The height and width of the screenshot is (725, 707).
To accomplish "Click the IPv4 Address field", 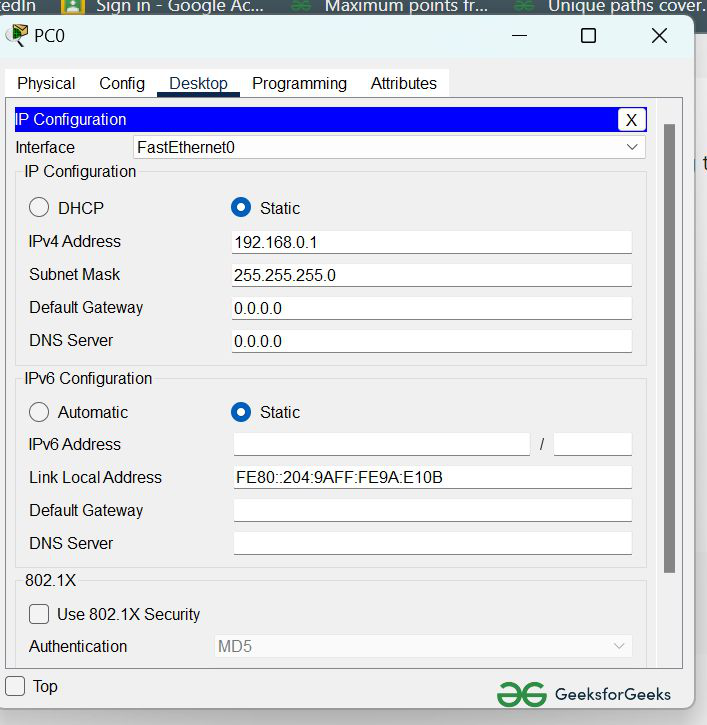I will pos(431,242).
